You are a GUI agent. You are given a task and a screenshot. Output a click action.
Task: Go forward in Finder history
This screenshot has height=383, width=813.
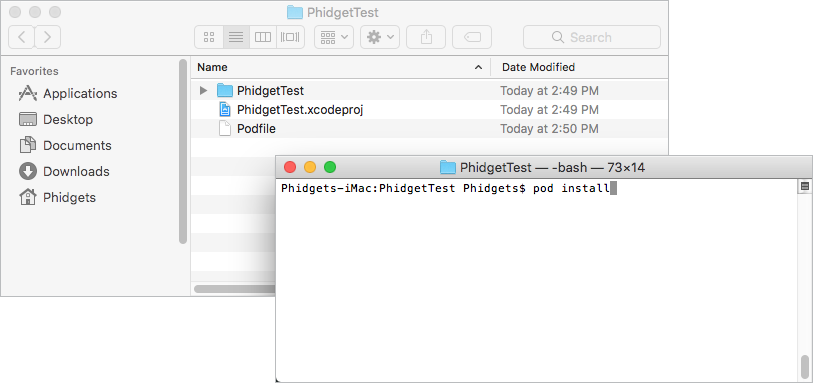pyautogui.click(x=48, y=37)
